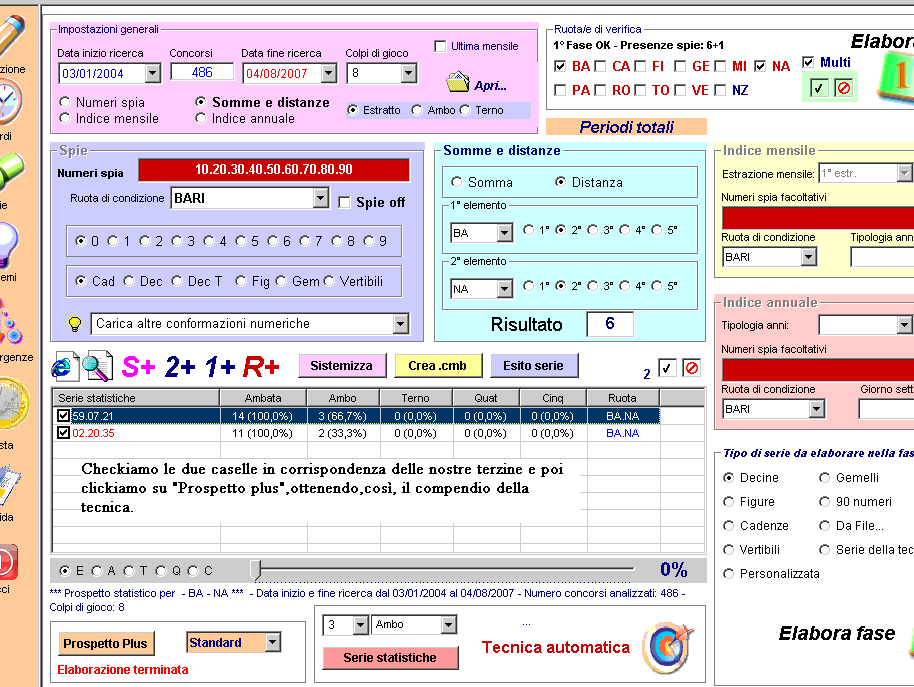
Task: Expand the Colpi di gioco dropdown
Action: pos(409,73)
